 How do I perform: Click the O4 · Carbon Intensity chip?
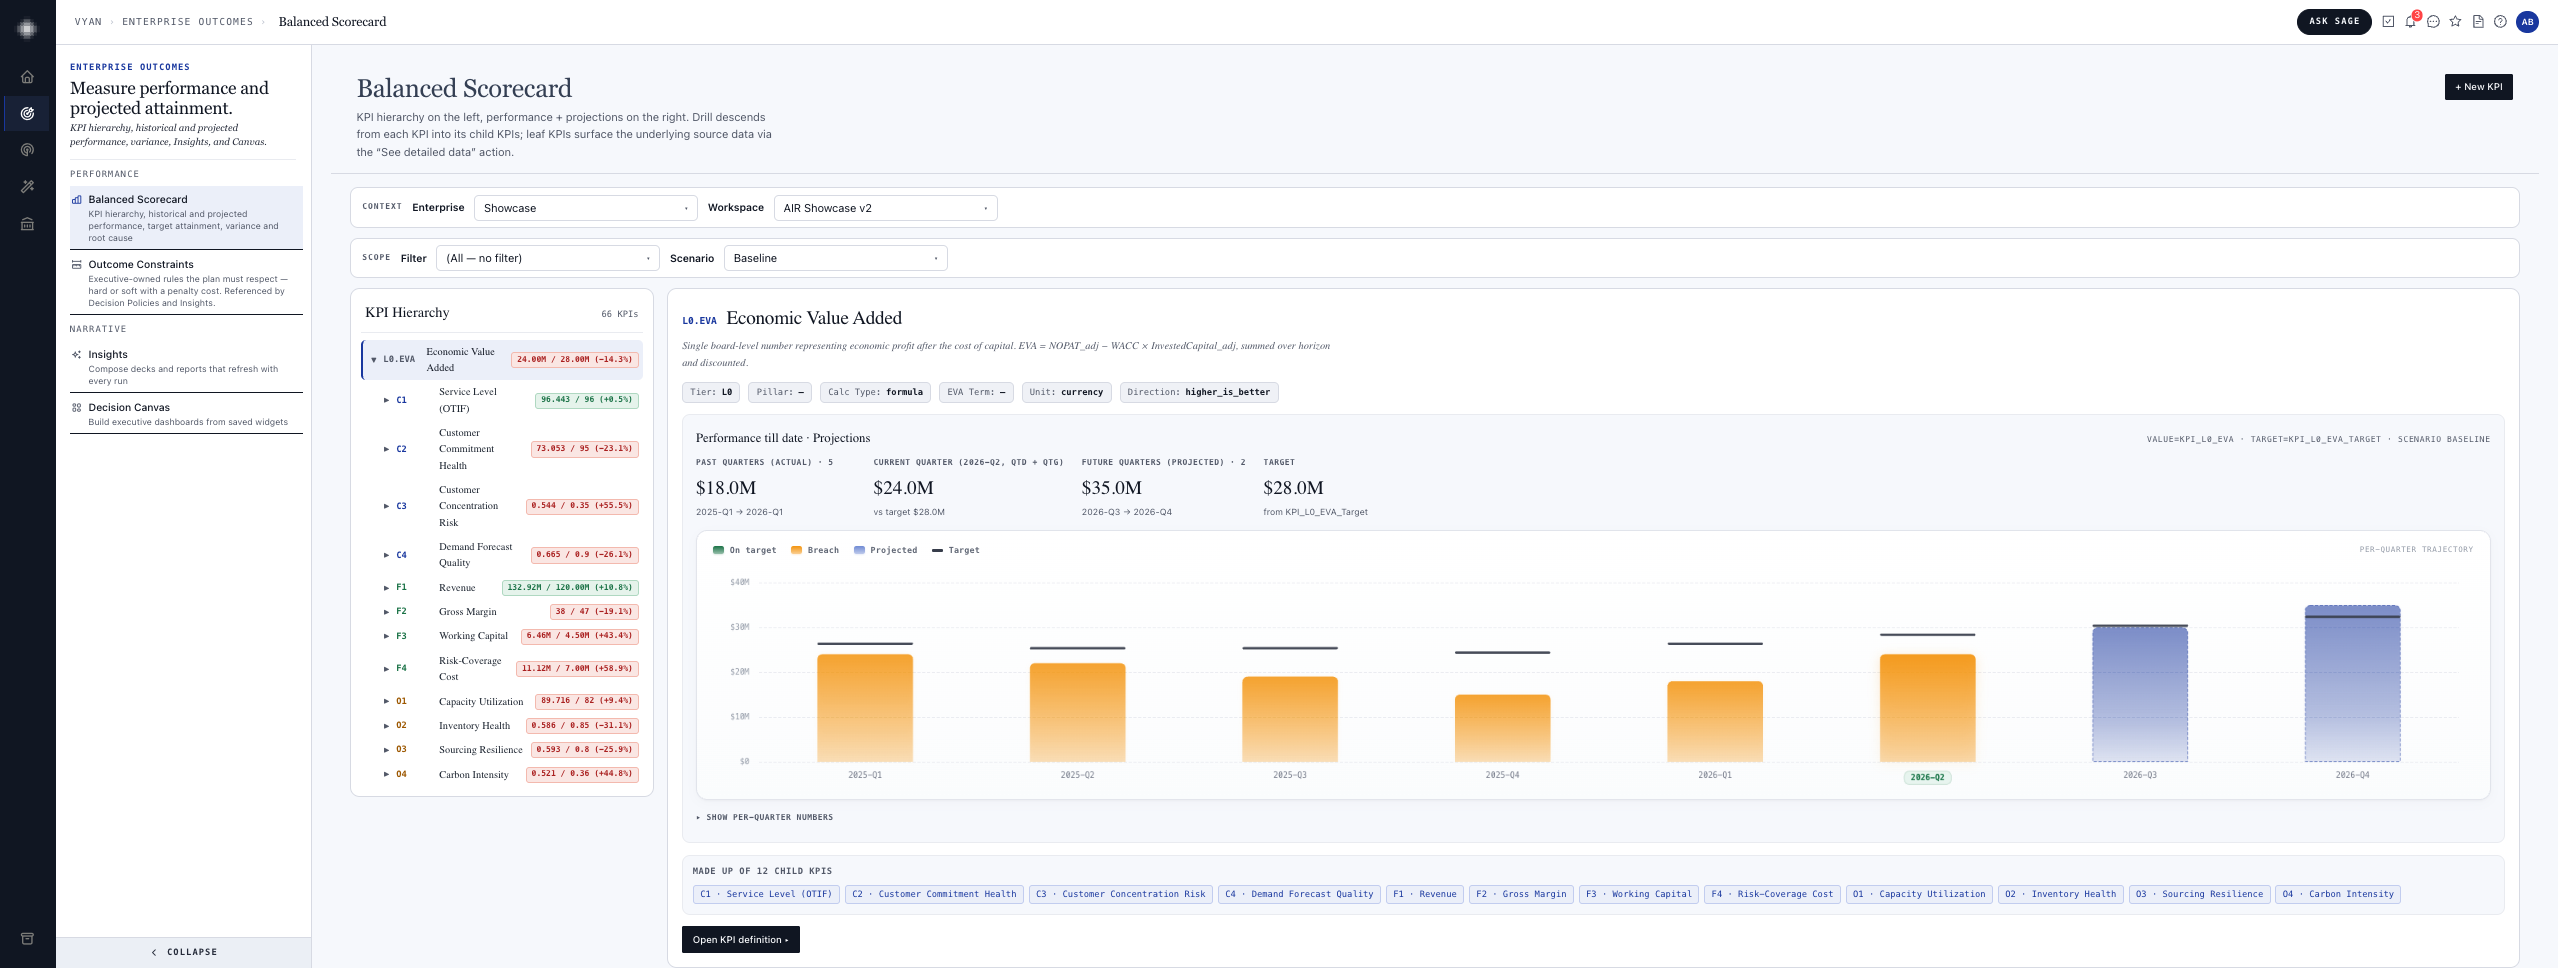(2338, 894)
